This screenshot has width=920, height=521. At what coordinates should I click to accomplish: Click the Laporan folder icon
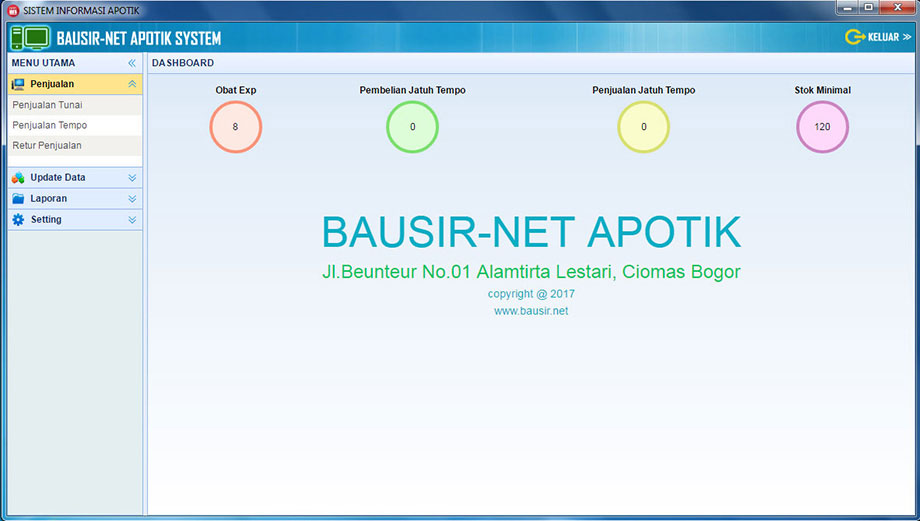tap(18, 199)
